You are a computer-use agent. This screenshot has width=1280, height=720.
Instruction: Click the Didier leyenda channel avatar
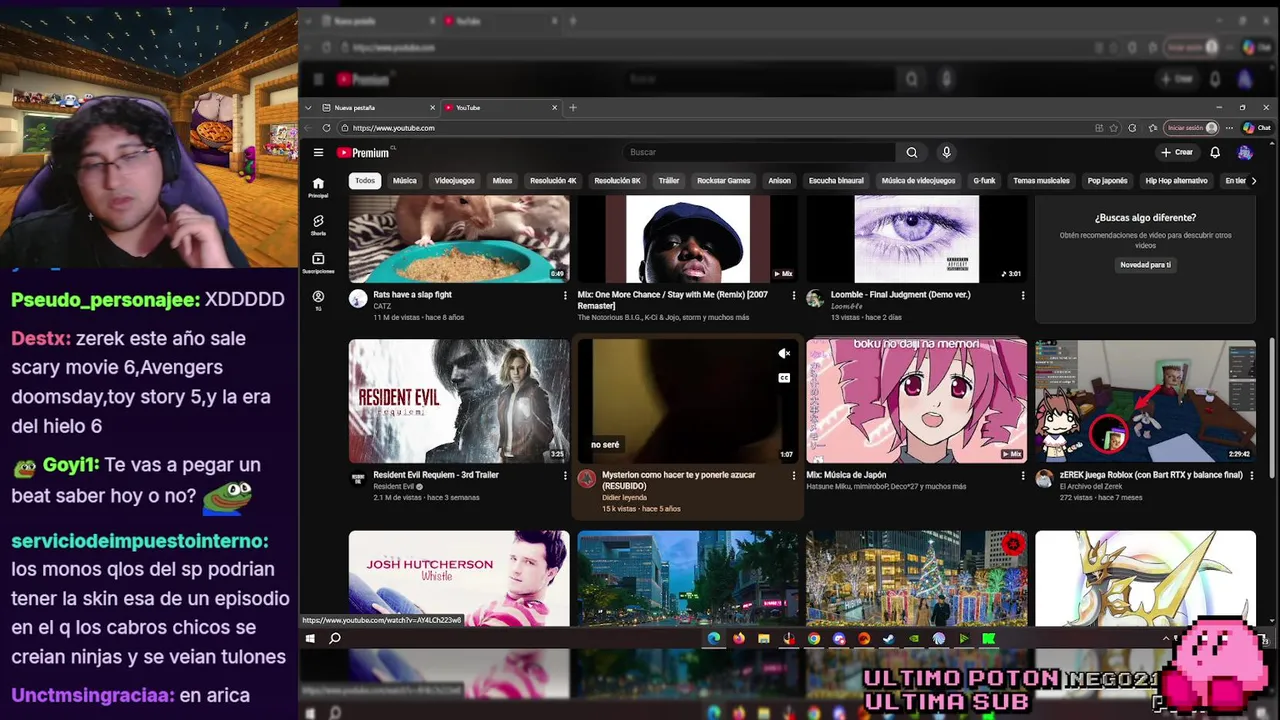click(587, 479)
